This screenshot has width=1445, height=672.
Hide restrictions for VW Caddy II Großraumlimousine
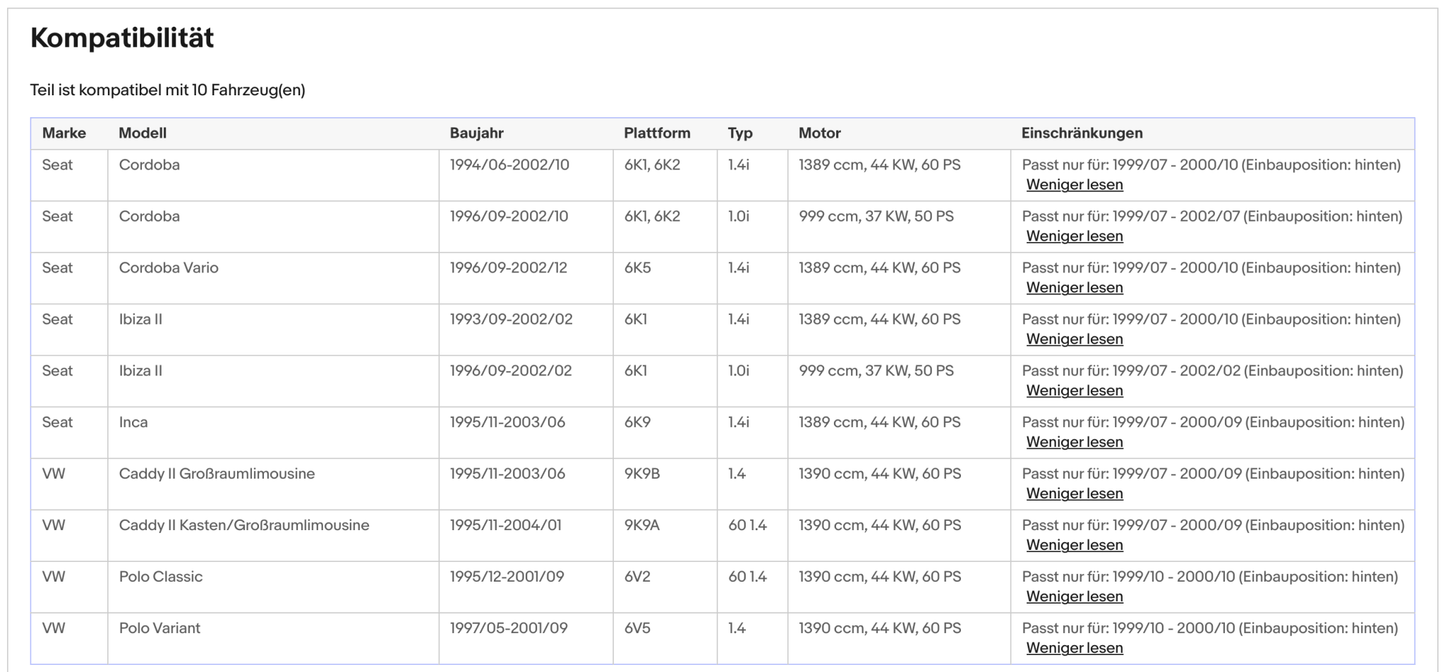click(x=1074, y=494)
